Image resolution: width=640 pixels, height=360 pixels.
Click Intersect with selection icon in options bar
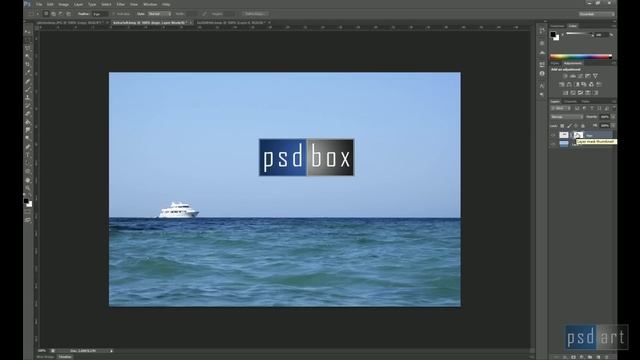[68, 14]
